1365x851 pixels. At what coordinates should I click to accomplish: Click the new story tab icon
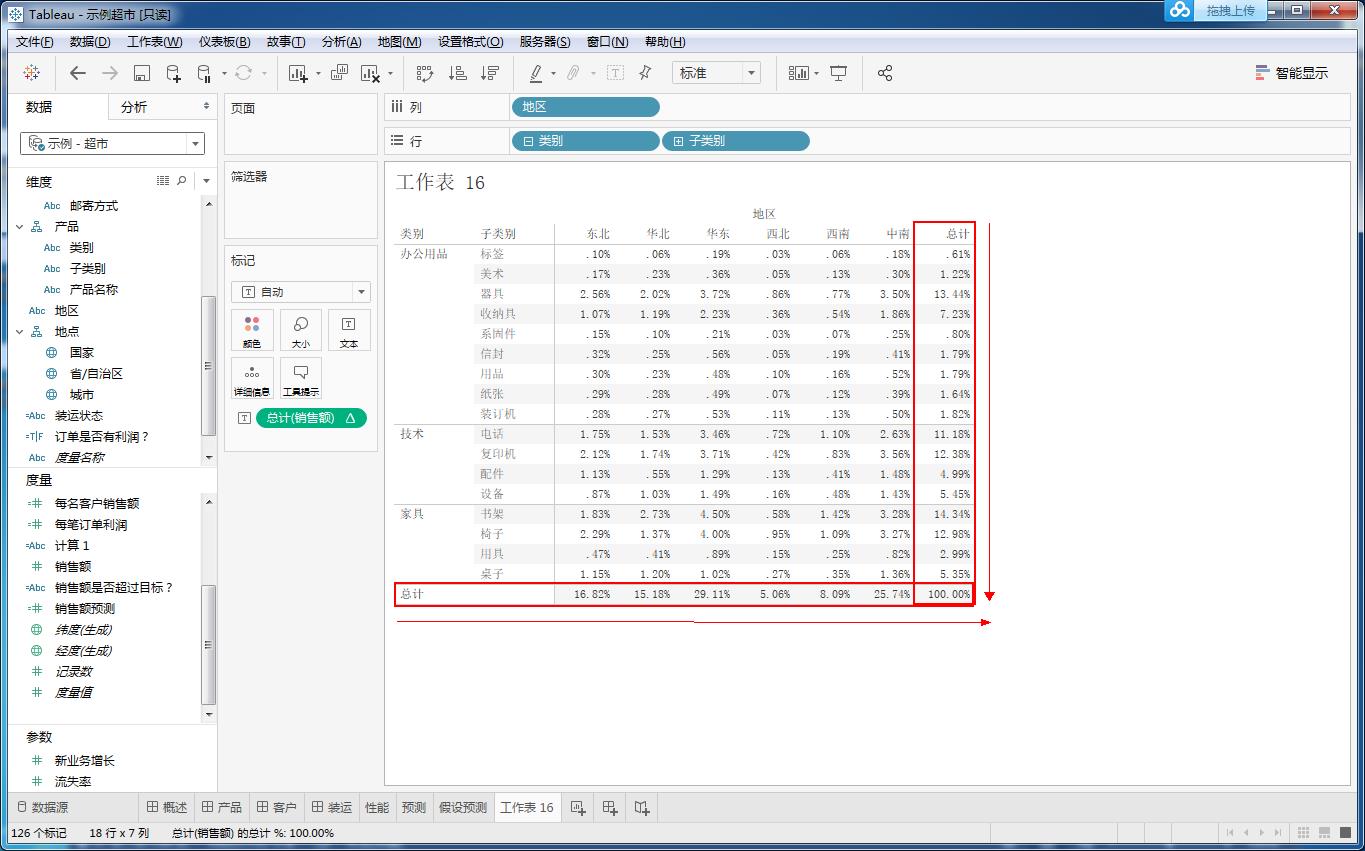[x=642, y=807]
